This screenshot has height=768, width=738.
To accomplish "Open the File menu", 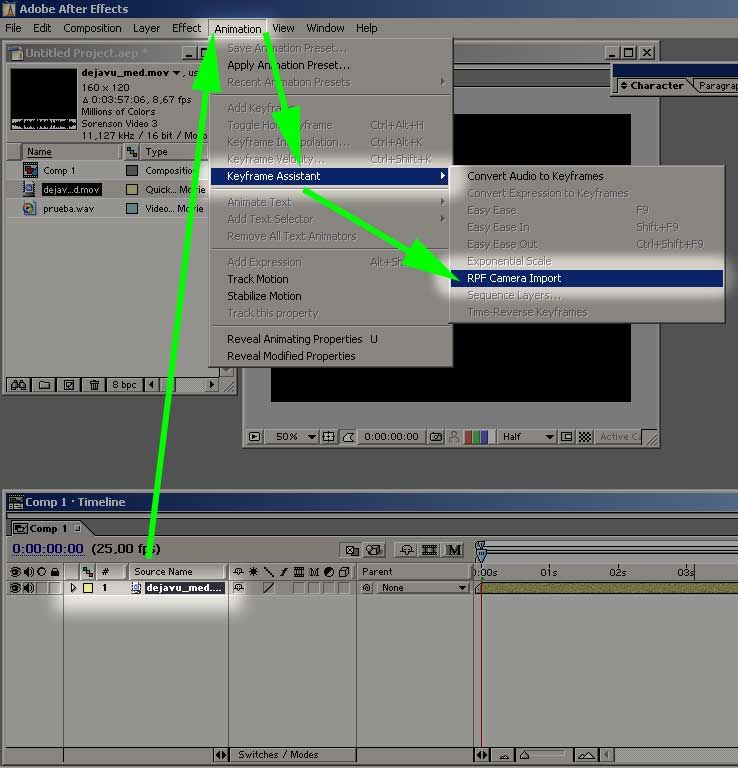I will tap(13, 28).
